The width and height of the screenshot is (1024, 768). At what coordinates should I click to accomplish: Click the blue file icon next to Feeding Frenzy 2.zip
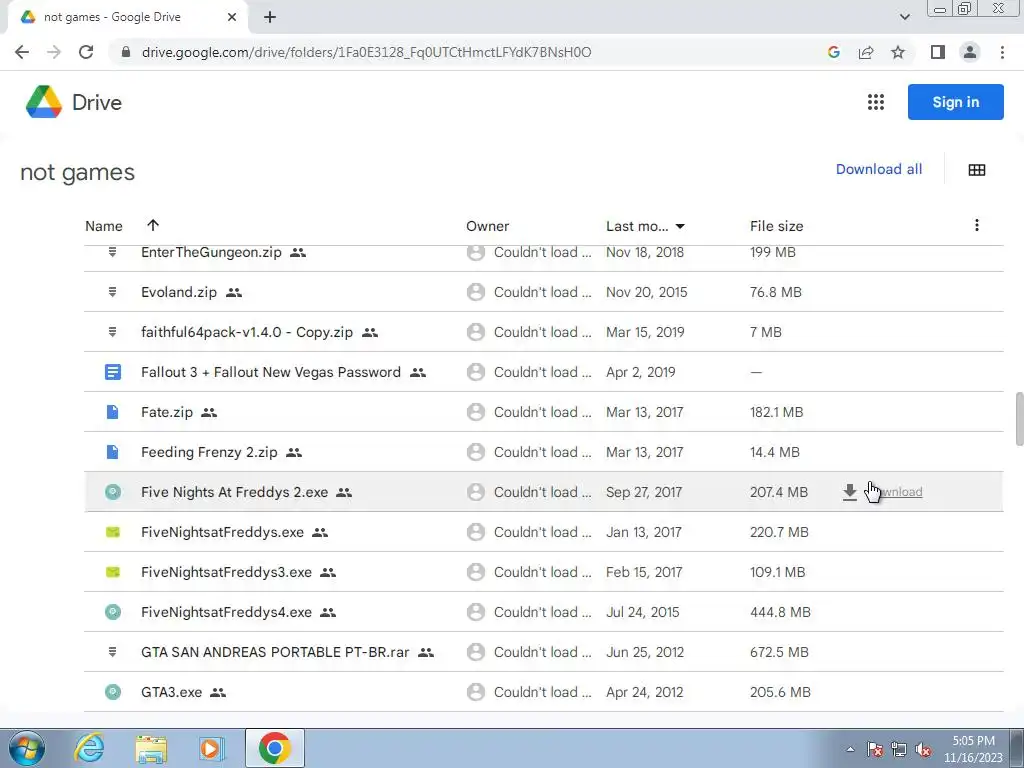(112, 452)
